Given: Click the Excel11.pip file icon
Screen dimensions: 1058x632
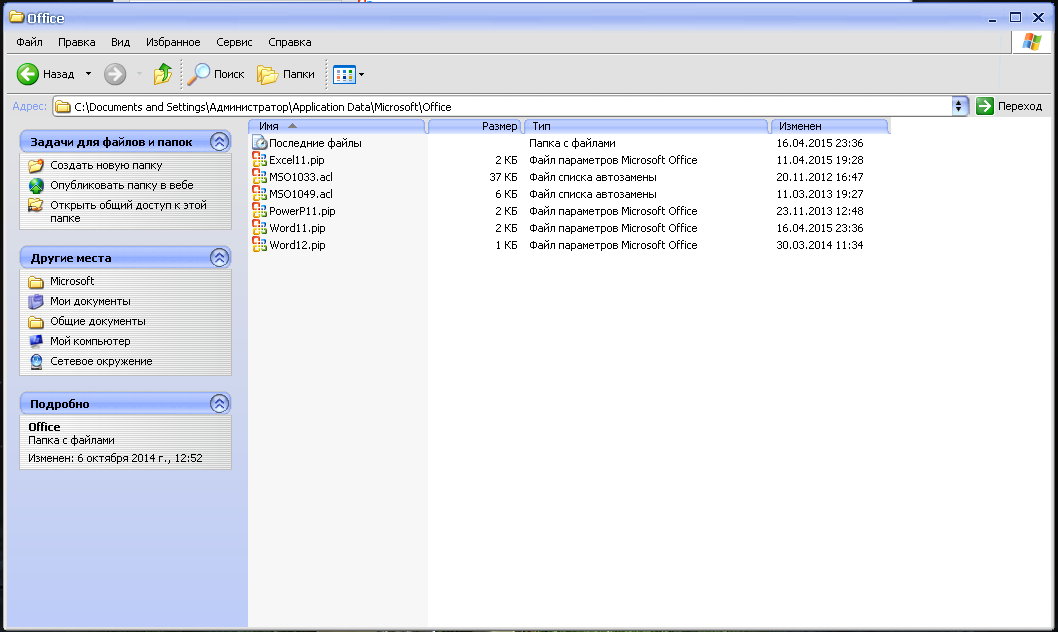Looking at the screenshot, I should (259, 160).
